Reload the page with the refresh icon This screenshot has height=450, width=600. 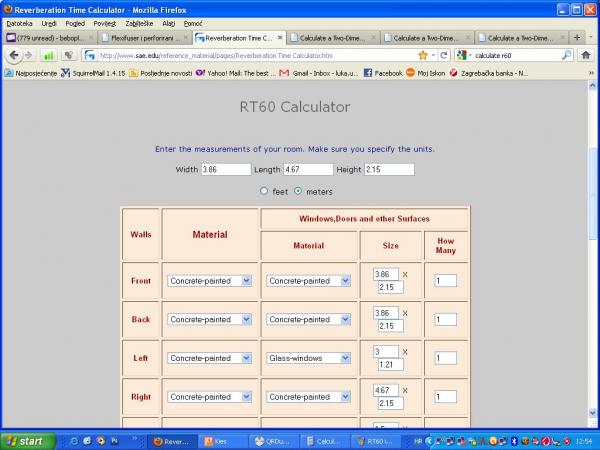[443, 55]
